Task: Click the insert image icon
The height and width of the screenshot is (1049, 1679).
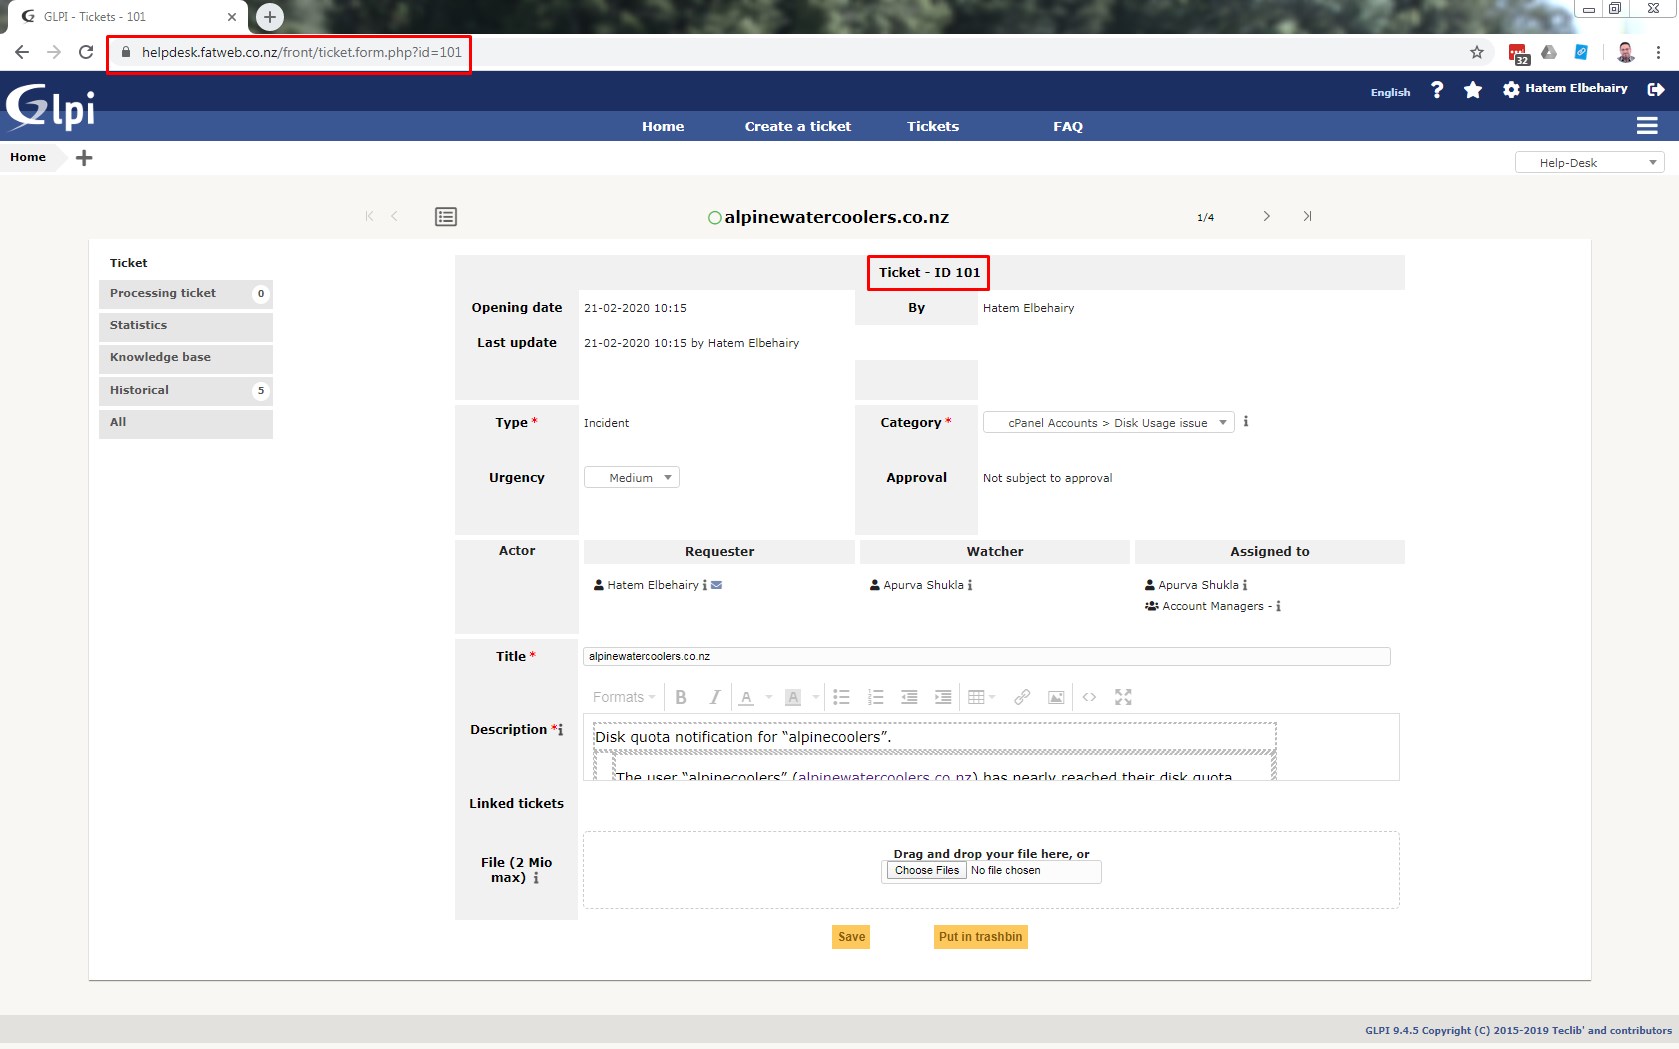Action: click(x=1056, y=698)
